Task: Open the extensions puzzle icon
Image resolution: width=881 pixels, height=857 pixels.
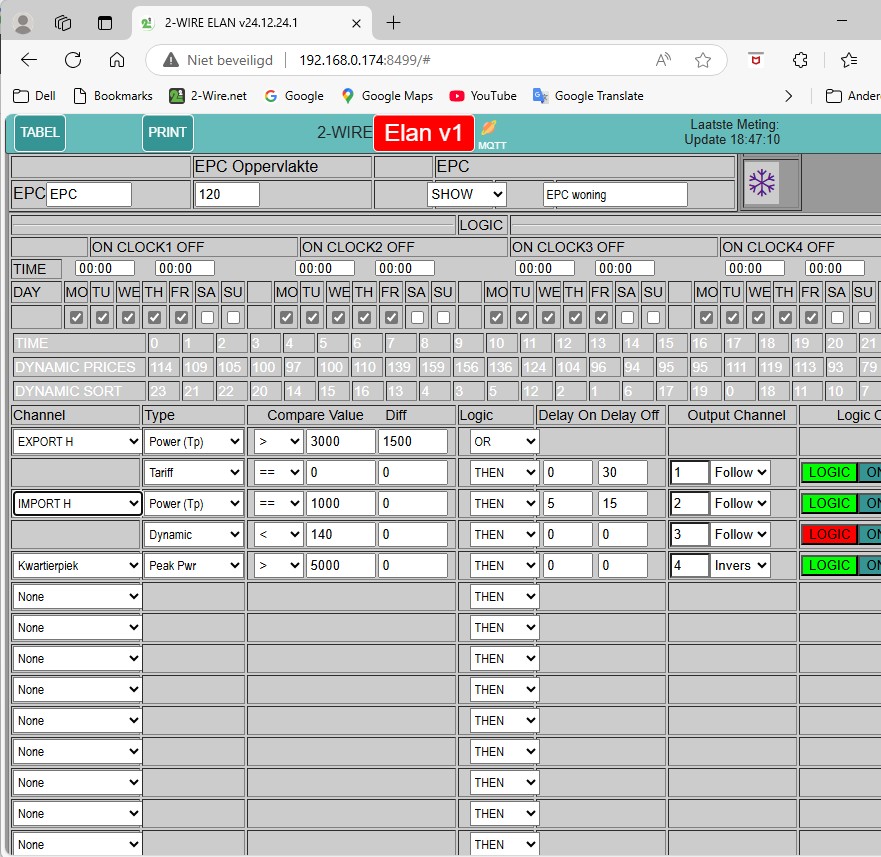Action: click(800, 60)
